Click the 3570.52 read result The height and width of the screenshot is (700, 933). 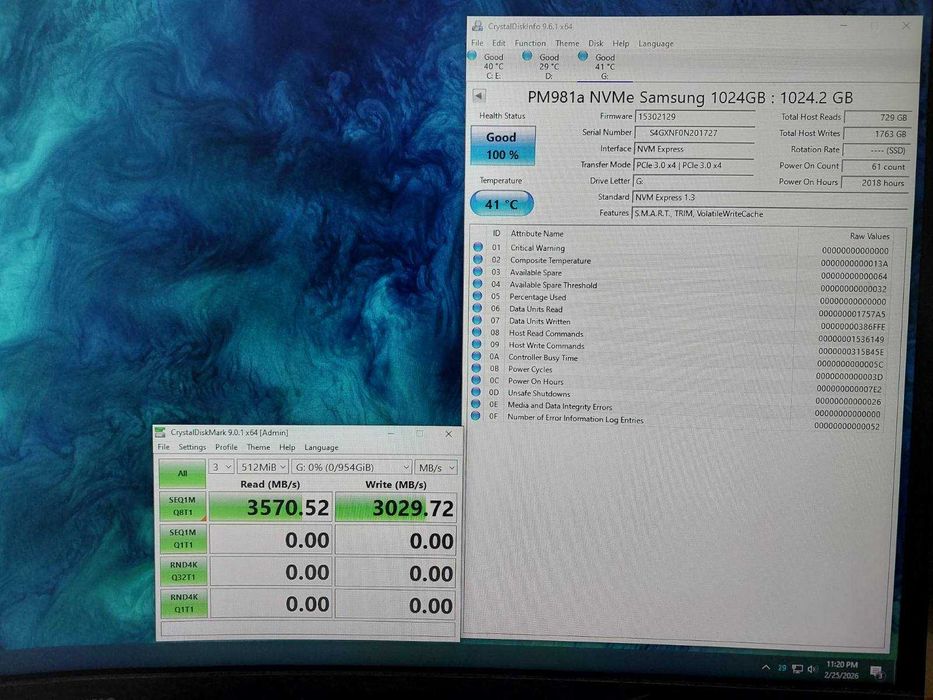[x=271, y=507]
